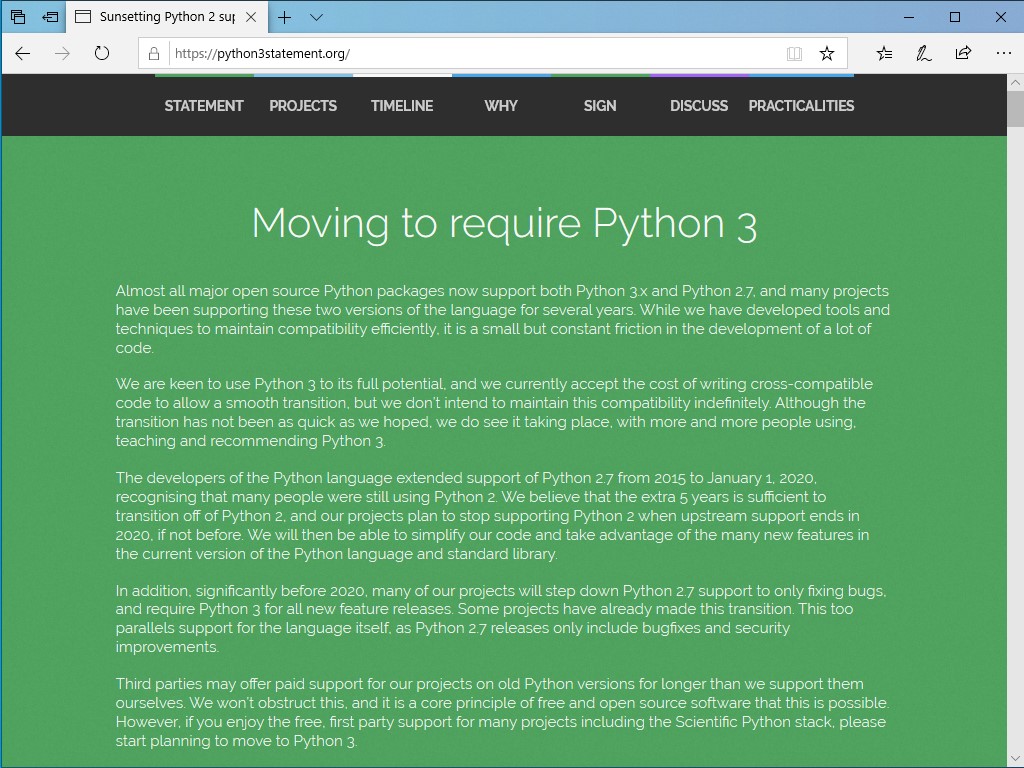1024x768 pixels.
Task: Go back to the previous page
Action: pyautogui.click(x=22, y=54)
